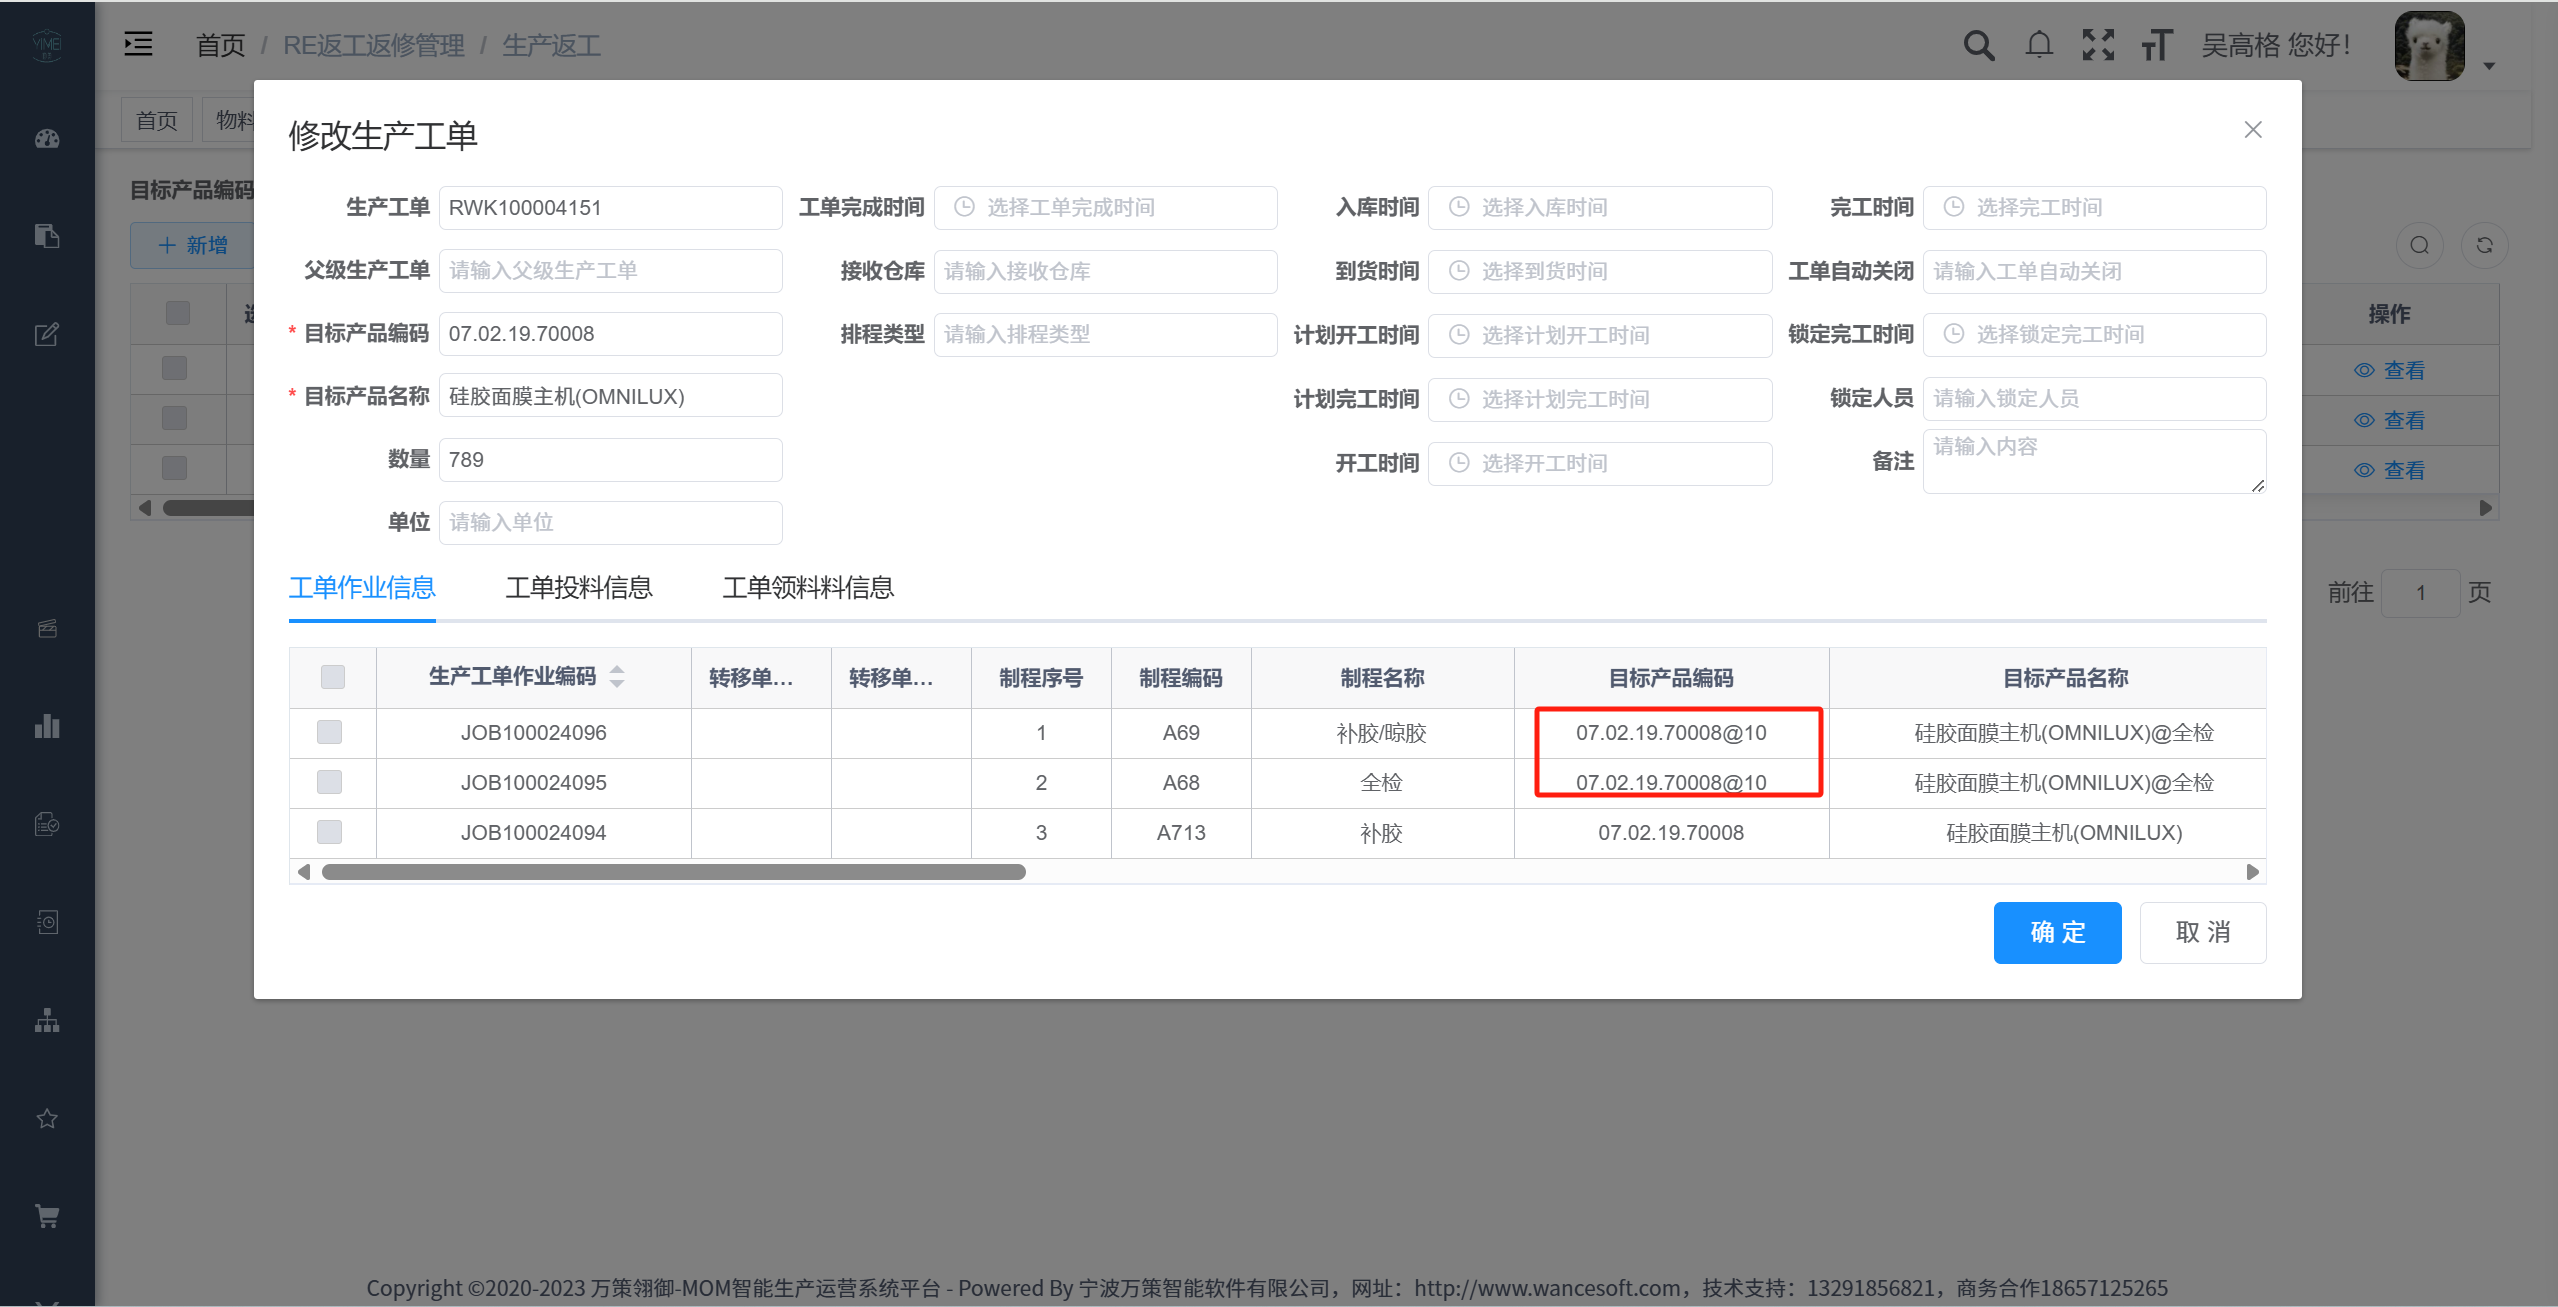Click the font size icon in header
This screenshot has height=1307, width=2558.
tap(2157, 45)
